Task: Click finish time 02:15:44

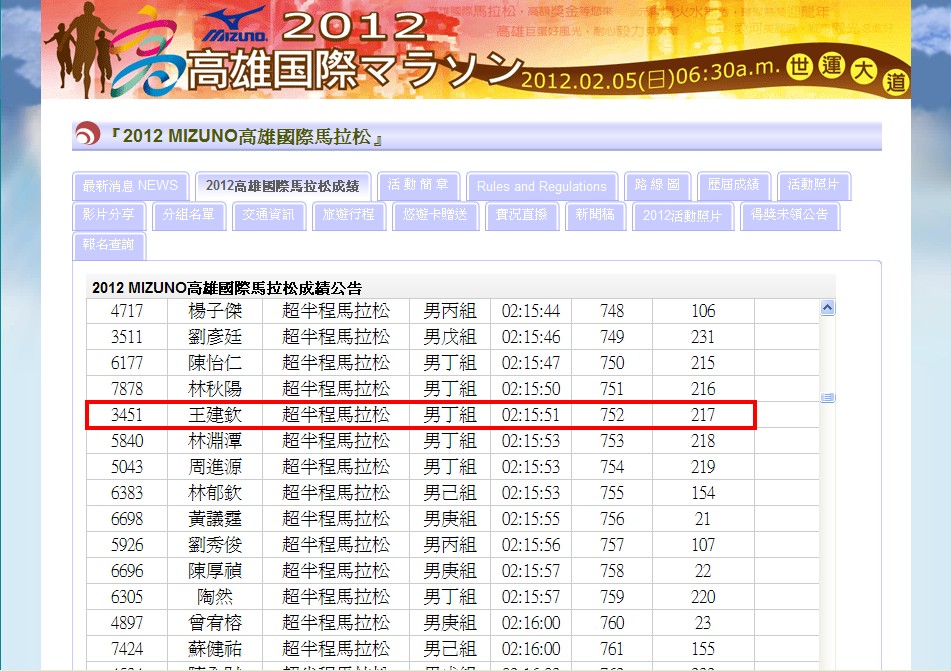Action: 531,311
